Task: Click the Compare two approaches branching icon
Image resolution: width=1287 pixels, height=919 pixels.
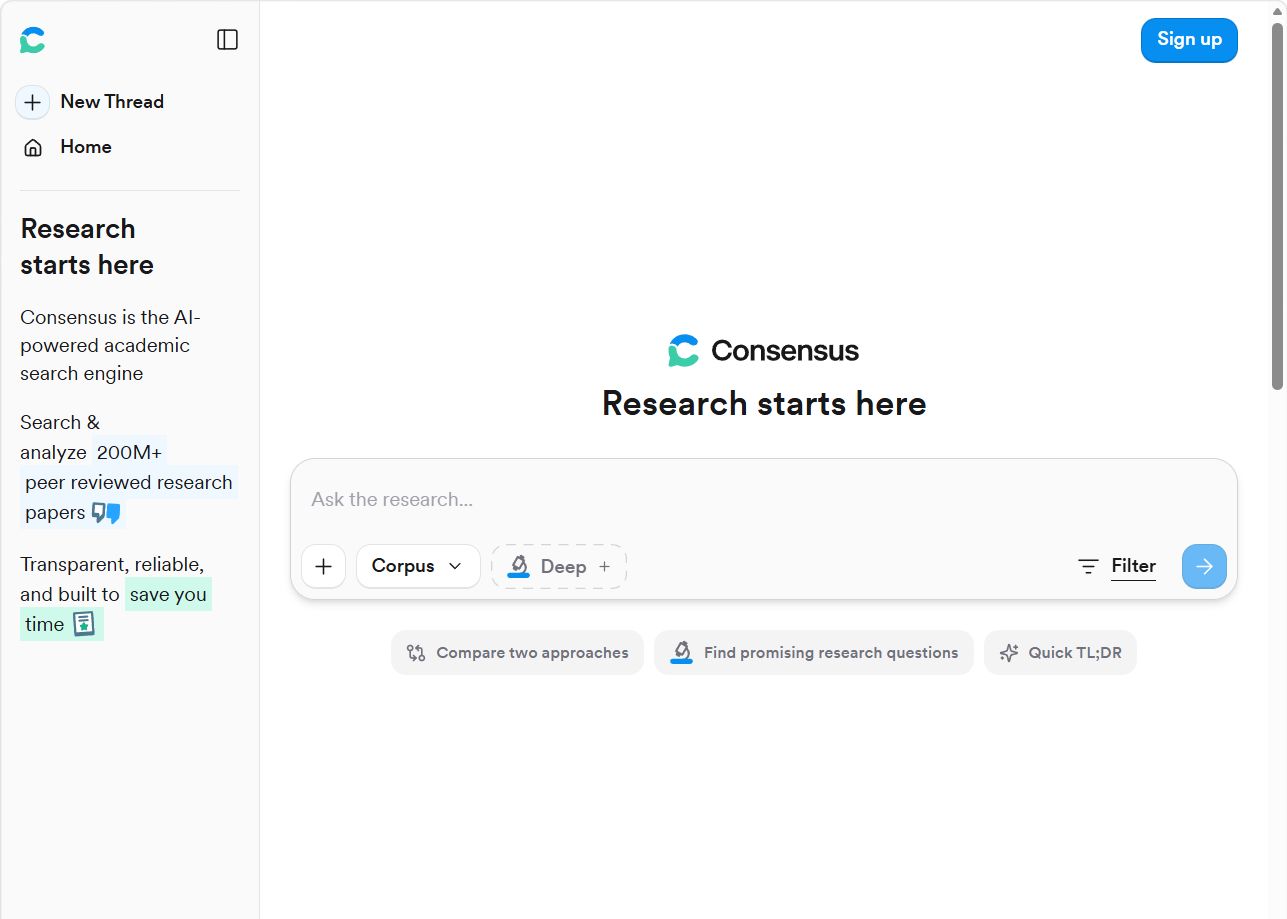Action: pyautogui.click(x=416, y=653)
